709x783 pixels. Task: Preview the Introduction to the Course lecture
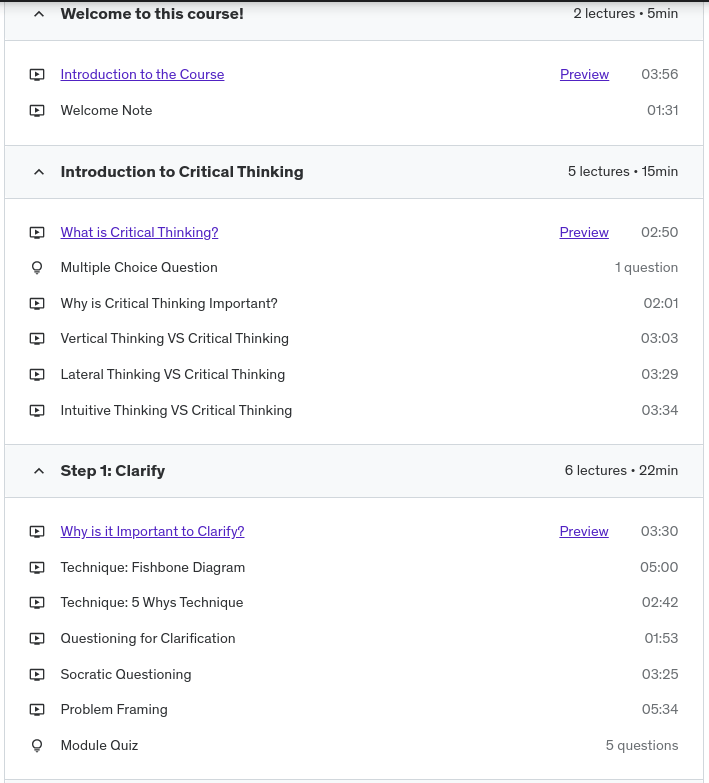tap(584, 75)
